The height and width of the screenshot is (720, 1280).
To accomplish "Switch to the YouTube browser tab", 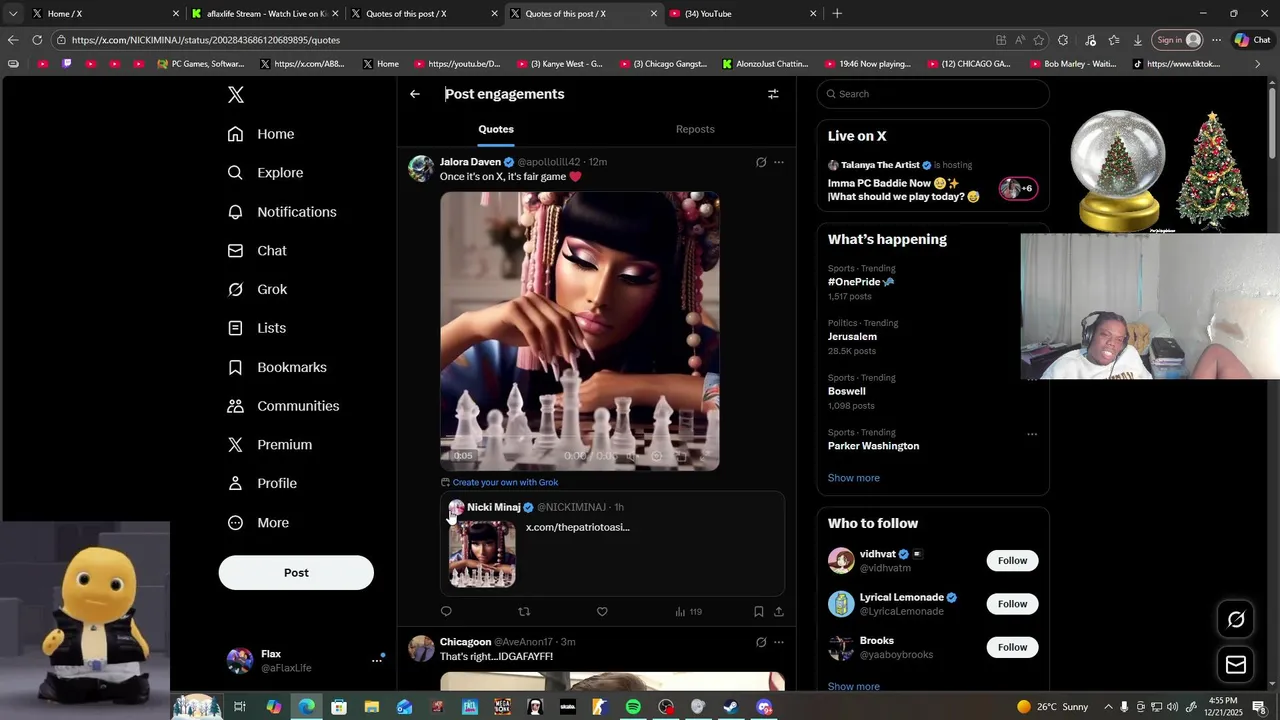I will click(742, 14).
